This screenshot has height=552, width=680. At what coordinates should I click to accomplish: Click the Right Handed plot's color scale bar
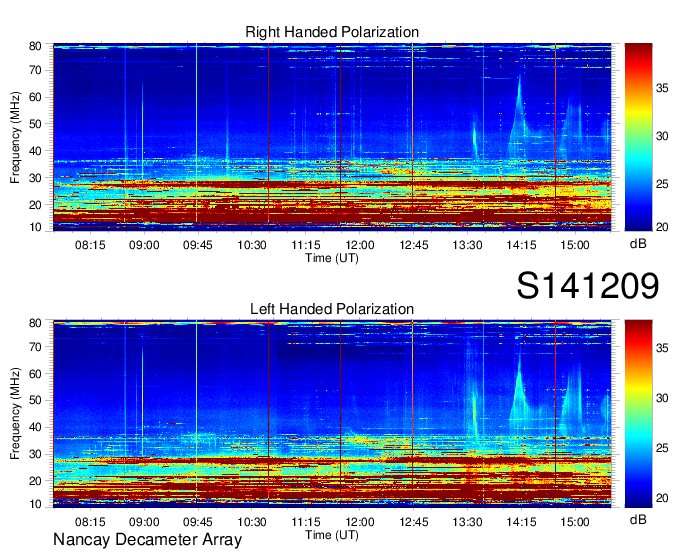[x=638, y=137]
